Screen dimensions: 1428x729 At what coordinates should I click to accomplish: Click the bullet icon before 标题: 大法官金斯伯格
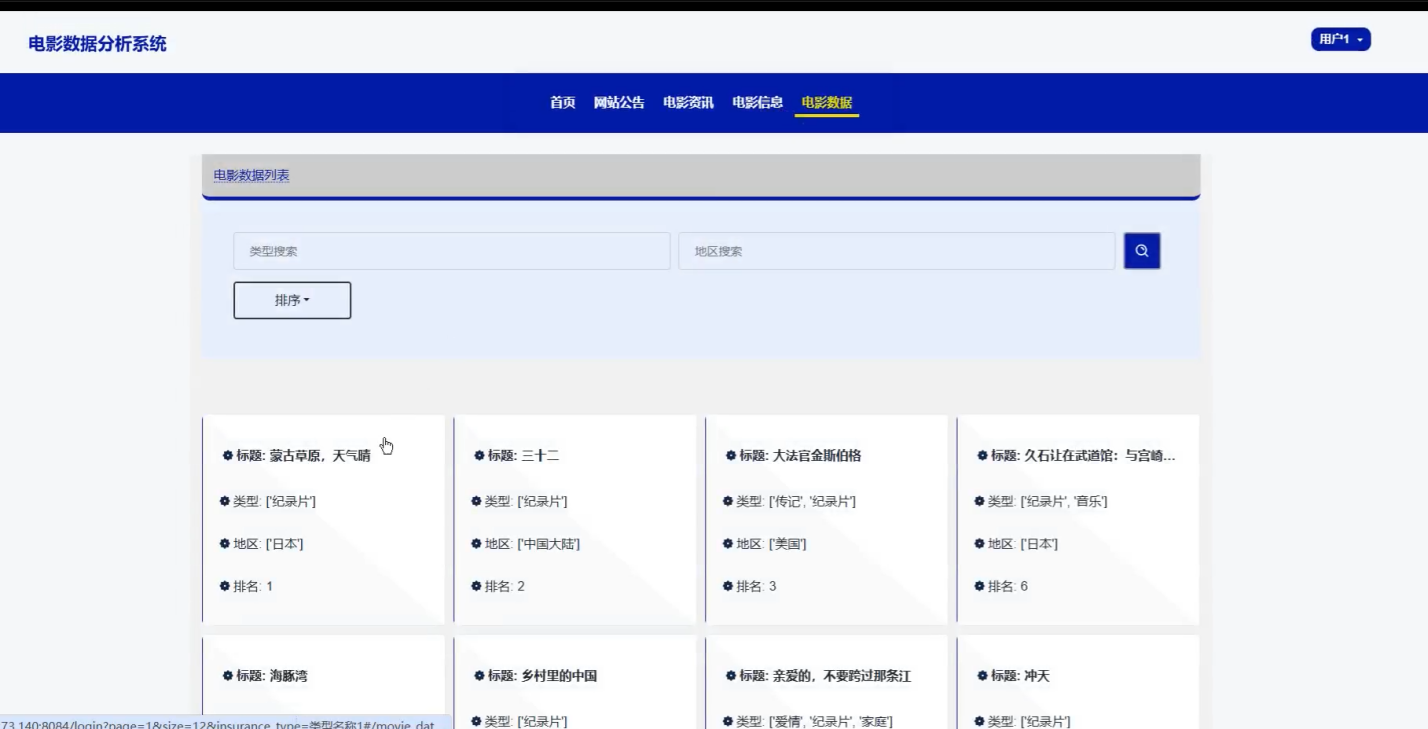click(731, 455)
